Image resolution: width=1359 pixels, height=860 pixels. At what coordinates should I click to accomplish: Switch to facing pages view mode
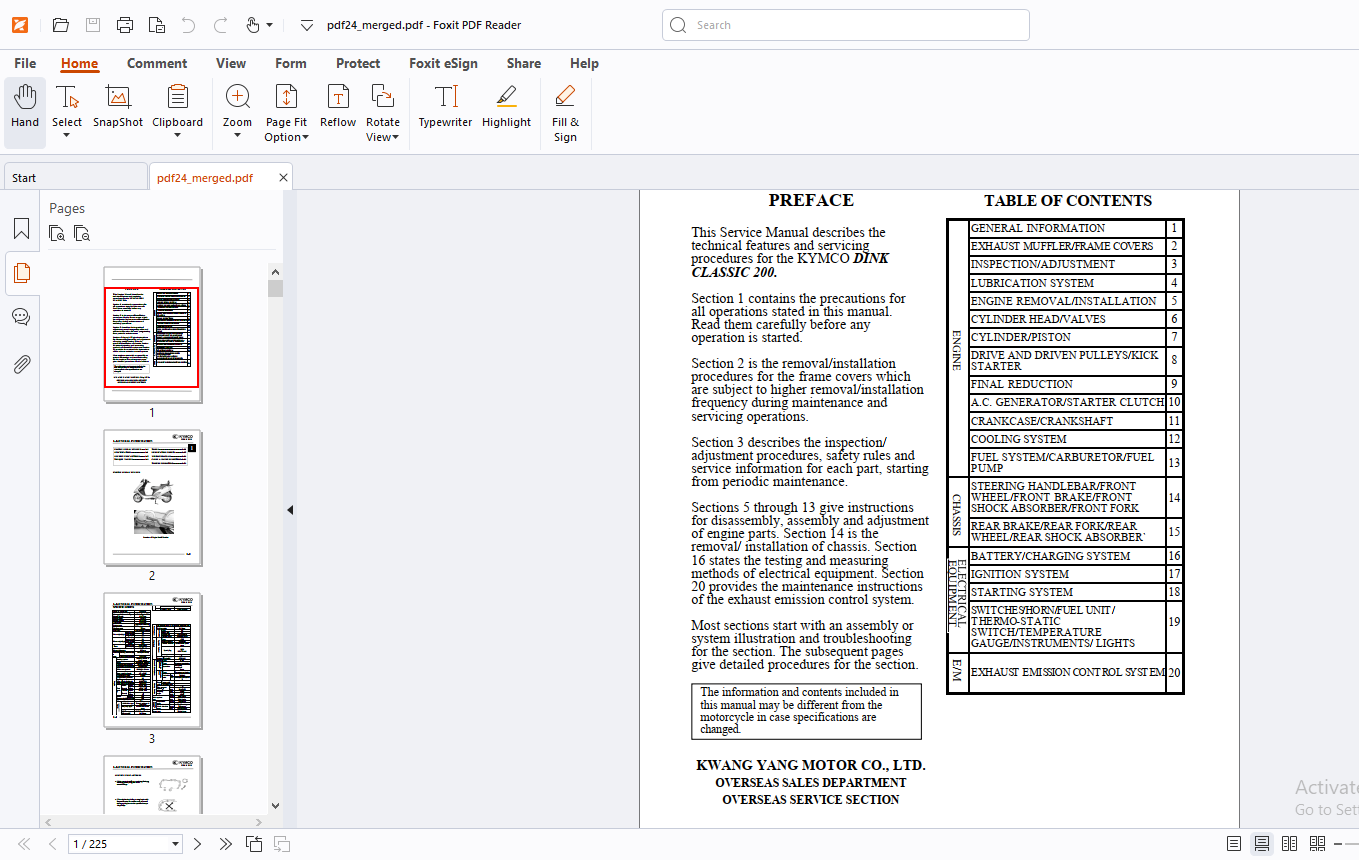point(1290,844)
